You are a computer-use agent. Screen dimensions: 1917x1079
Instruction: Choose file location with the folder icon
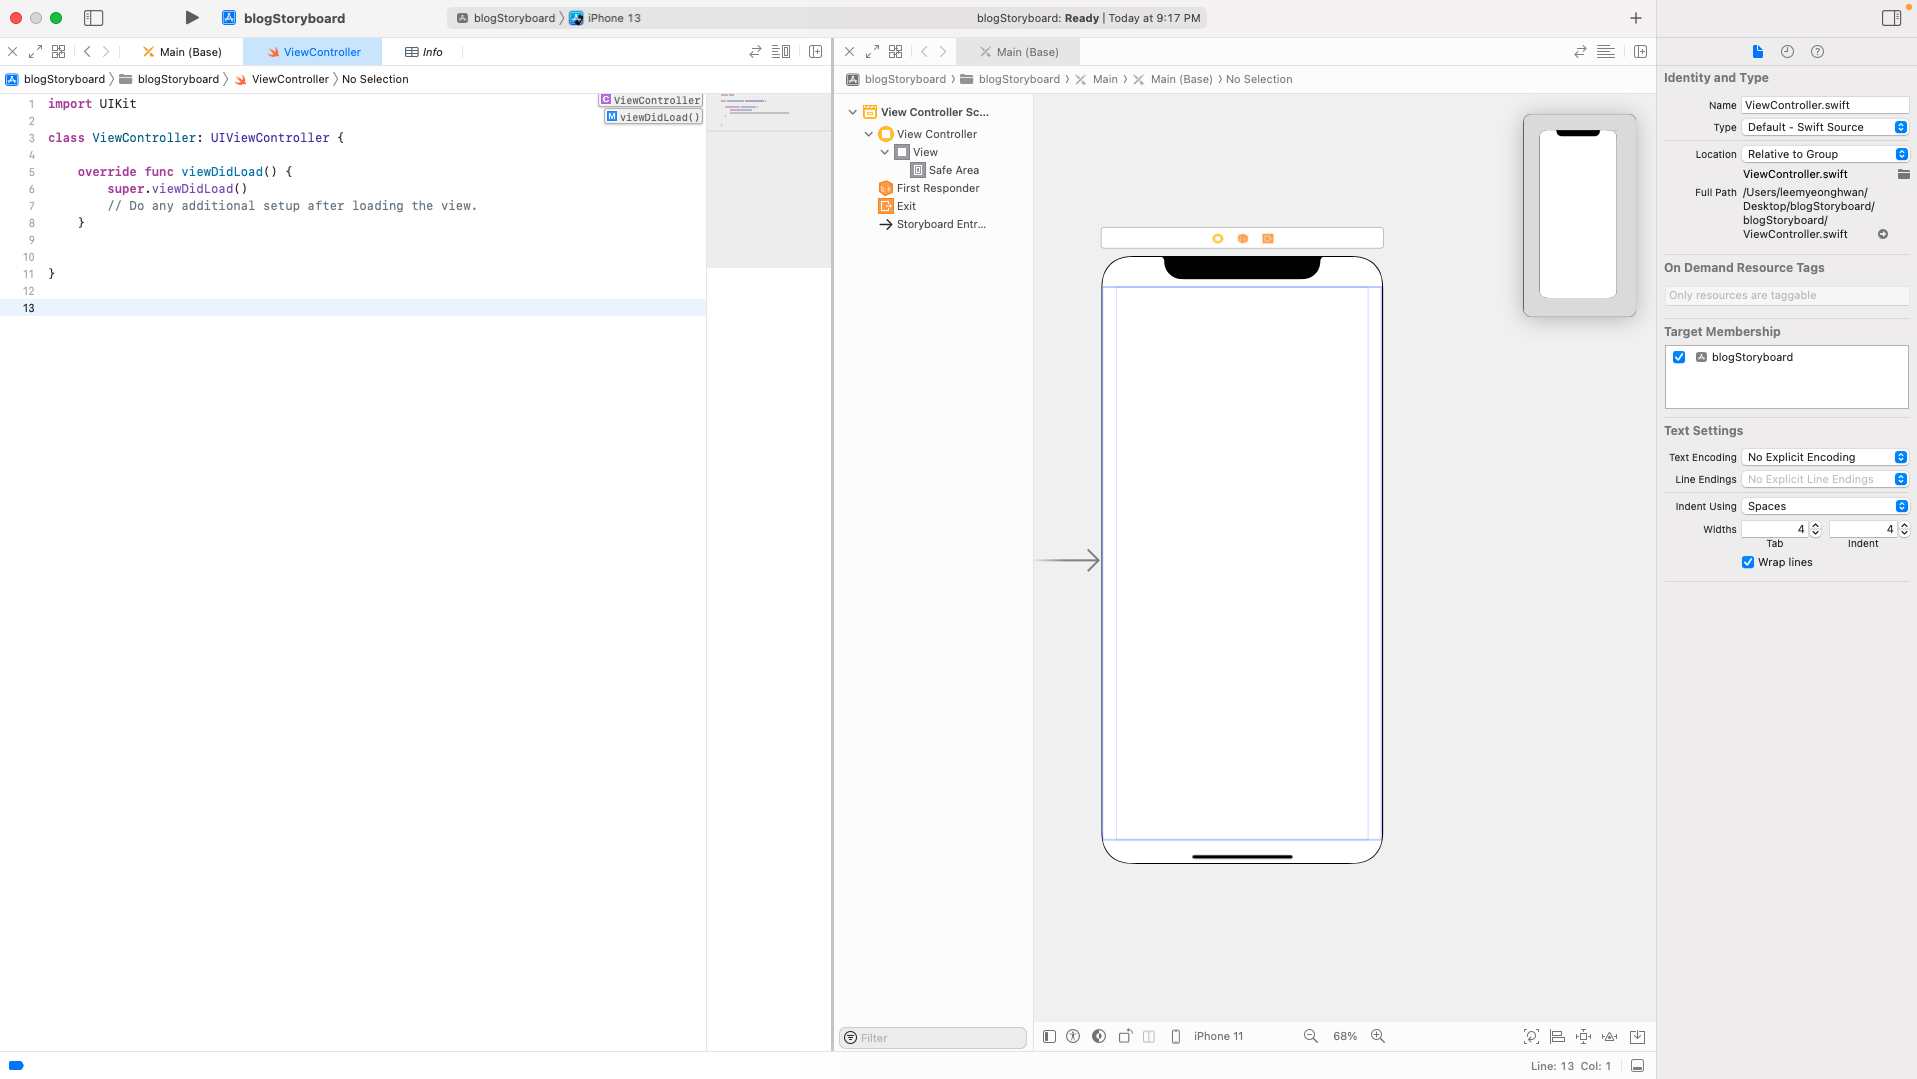[1904, 174]
